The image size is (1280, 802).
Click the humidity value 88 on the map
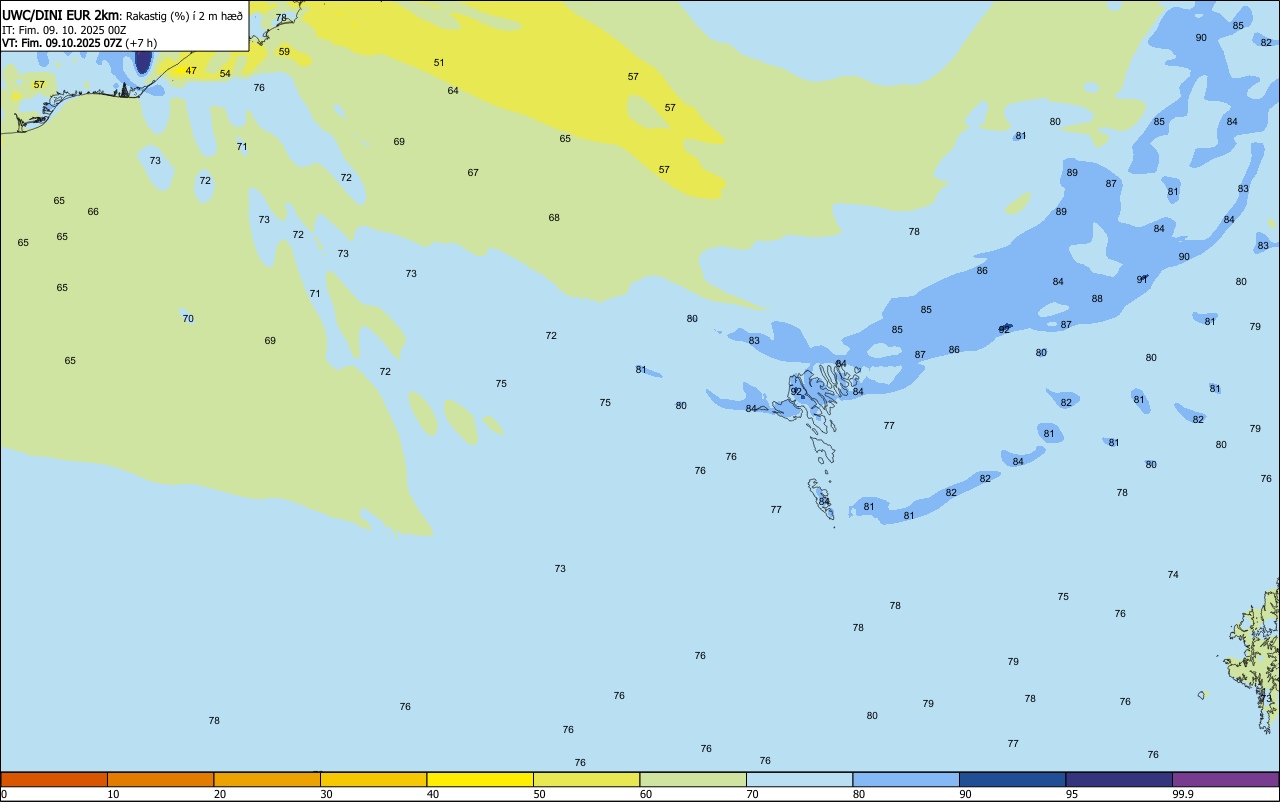tap(1097, 299)
